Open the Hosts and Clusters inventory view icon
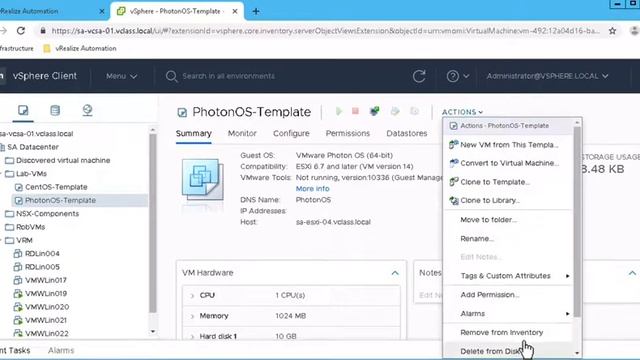 coord(23,110)
